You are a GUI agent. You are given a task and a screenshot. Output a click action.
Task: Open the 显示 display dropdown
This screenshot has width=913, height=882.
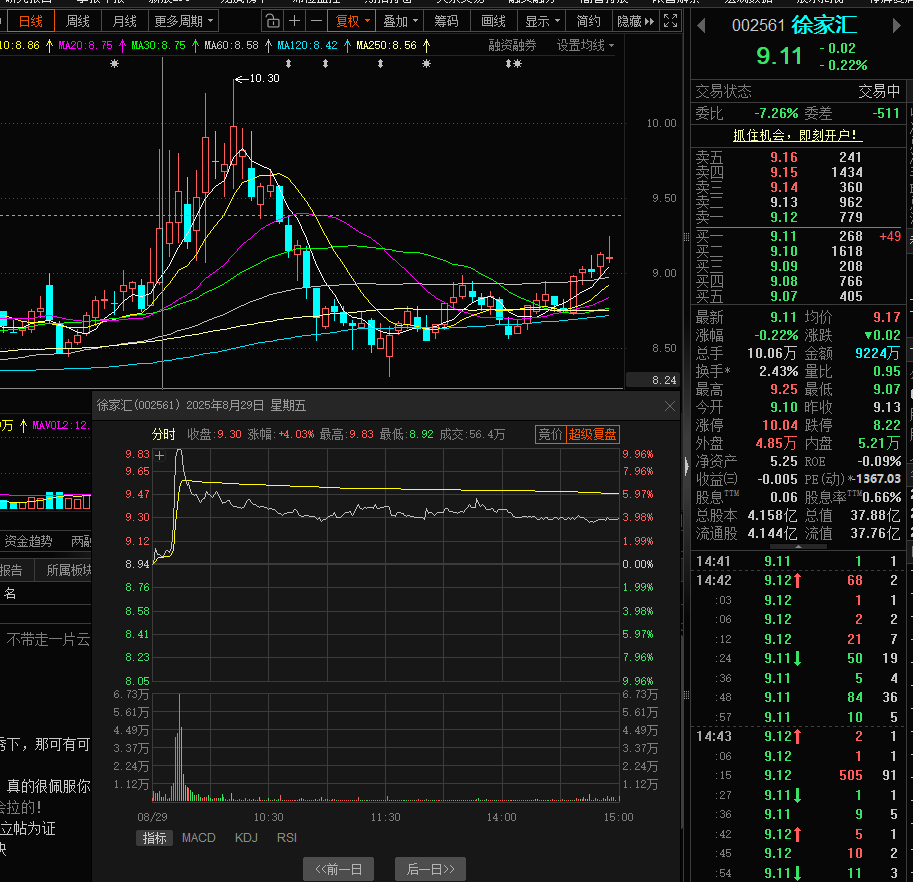click(x=542, y=22)
